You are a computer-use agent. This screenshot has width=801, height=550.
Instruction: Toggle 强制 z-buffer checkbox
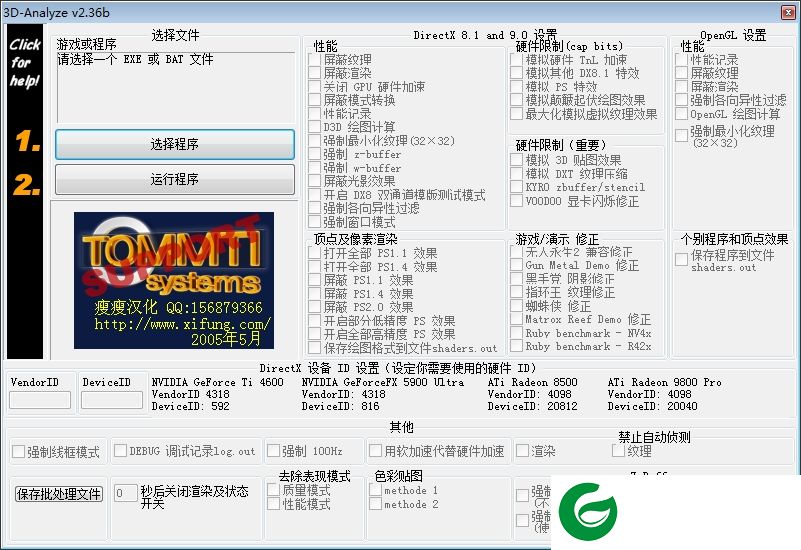(x=315, y=154)
